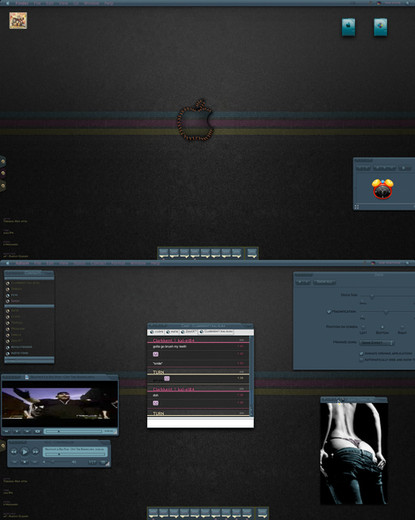Select Bottom for dock position on screen
This screenshot has height=520, width=415.
382,327
